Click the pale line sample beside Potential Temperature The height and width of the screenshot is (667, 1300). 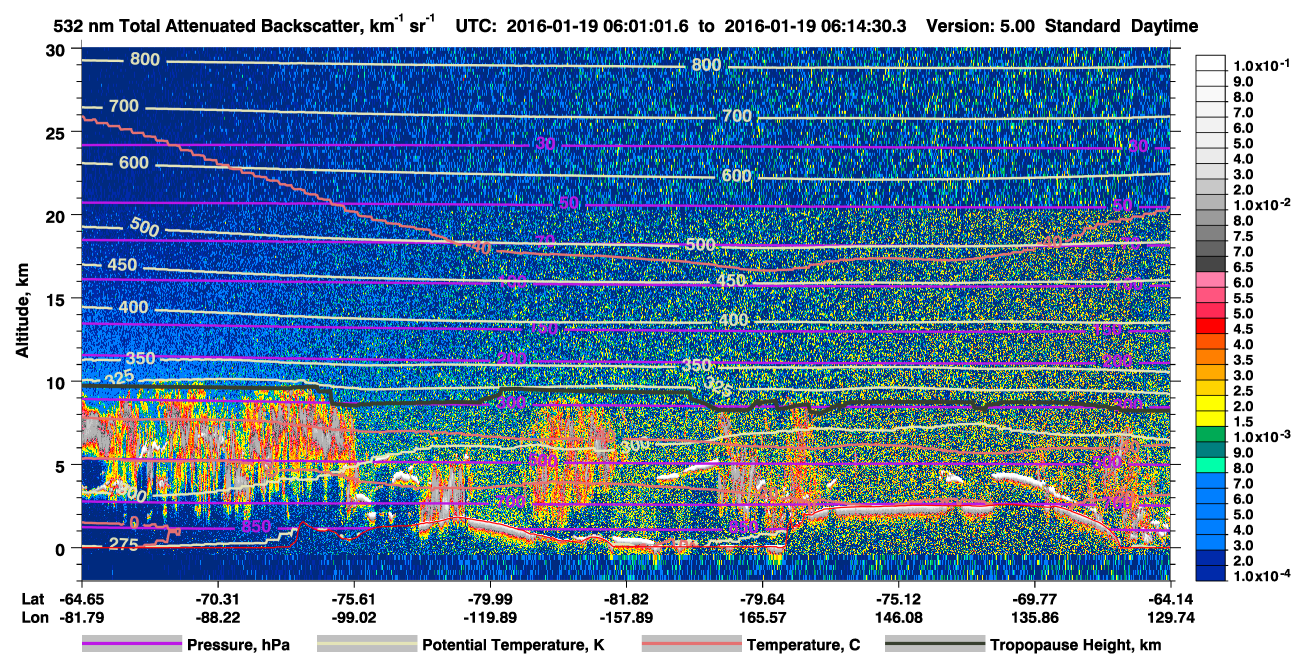click(x=366, y=645)
